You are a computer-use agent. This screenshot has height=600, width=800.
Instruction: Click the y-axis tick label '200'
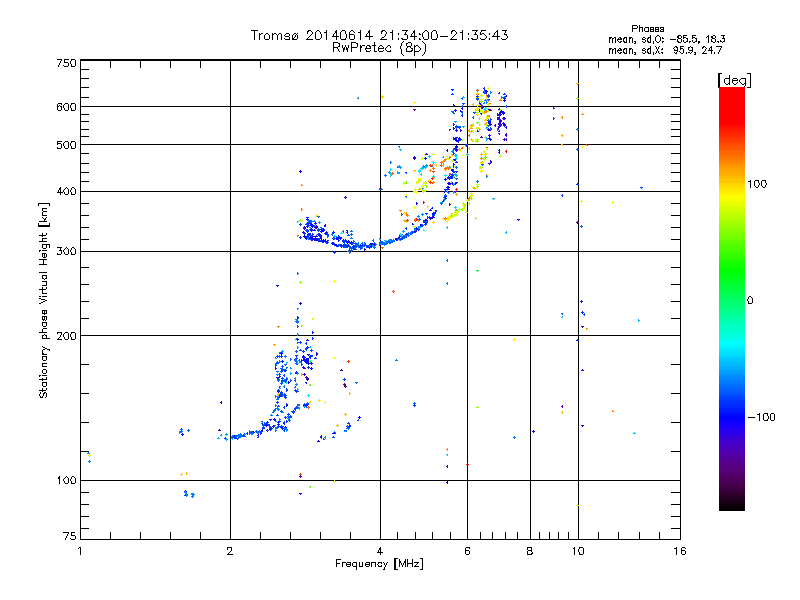(66, 336)
